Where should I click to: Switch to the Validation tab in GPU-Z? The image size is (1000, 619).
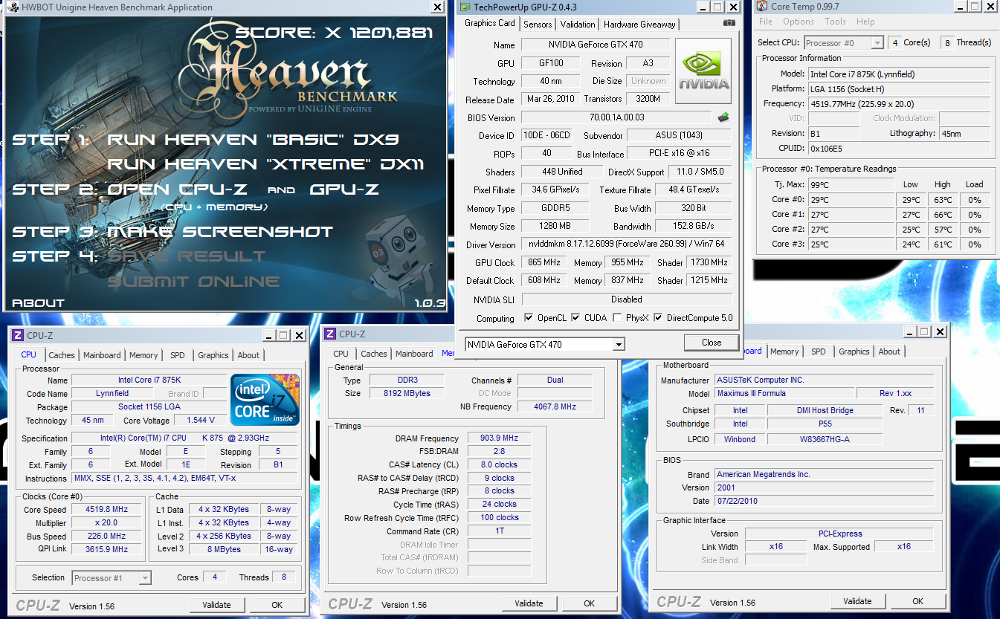[x=577, y=24]
